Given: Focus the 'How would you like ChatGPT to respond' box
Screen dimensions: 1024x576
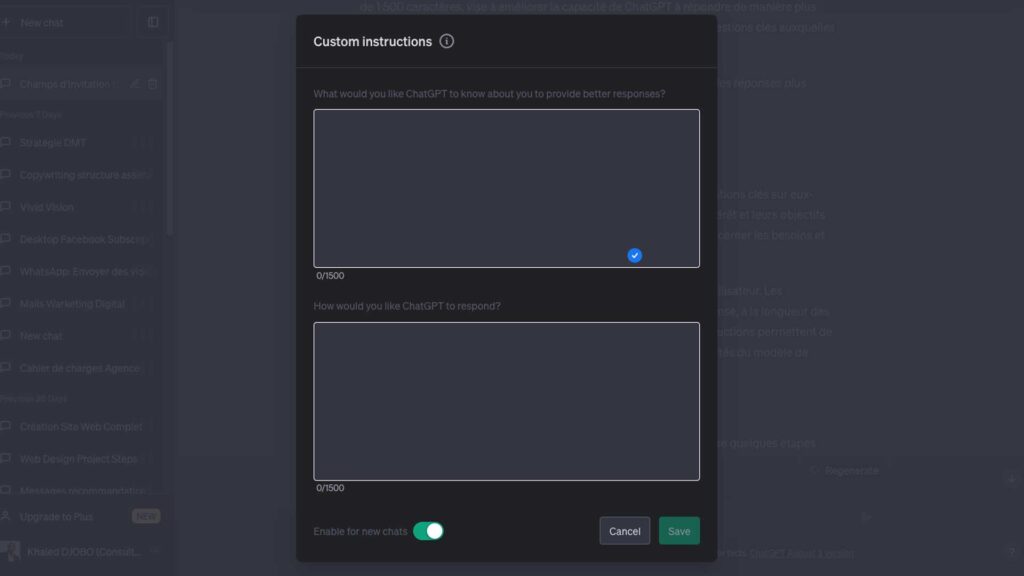Looking at the screenshot, I should point(506,401).
